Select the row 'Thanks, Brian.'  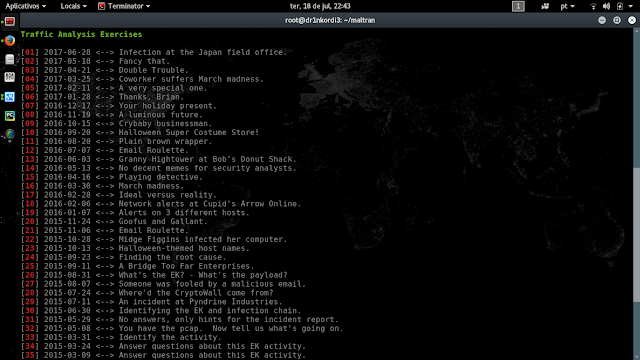(102, 97)
